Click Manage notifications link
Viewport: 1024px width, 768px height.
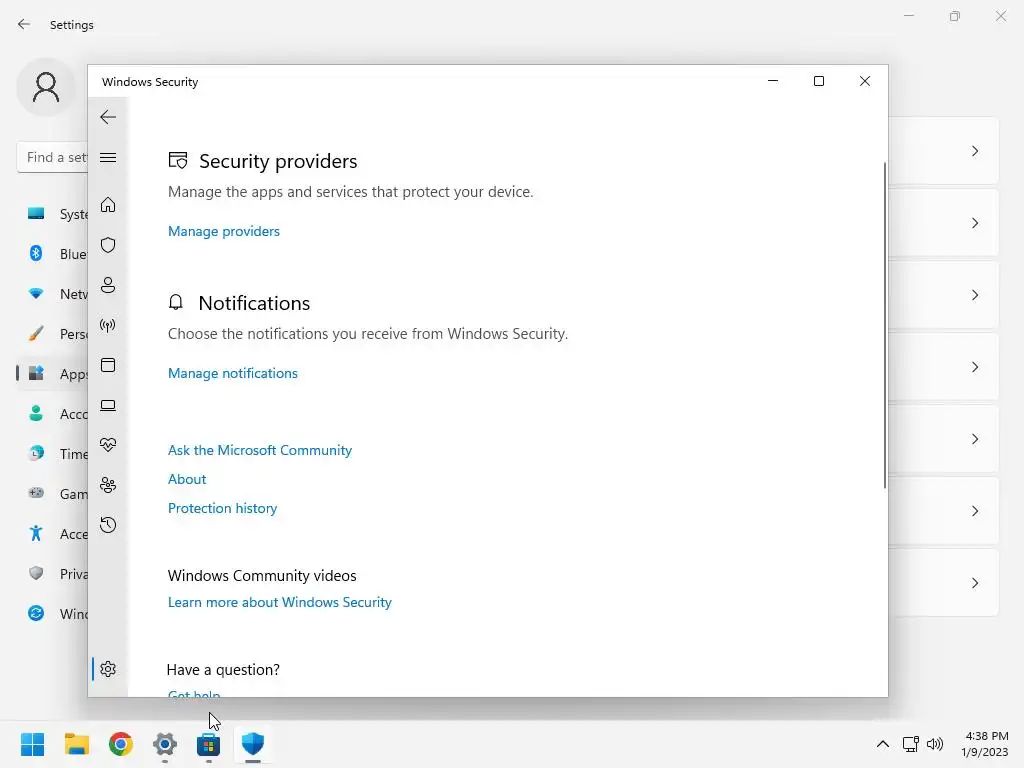coord(232,373)
